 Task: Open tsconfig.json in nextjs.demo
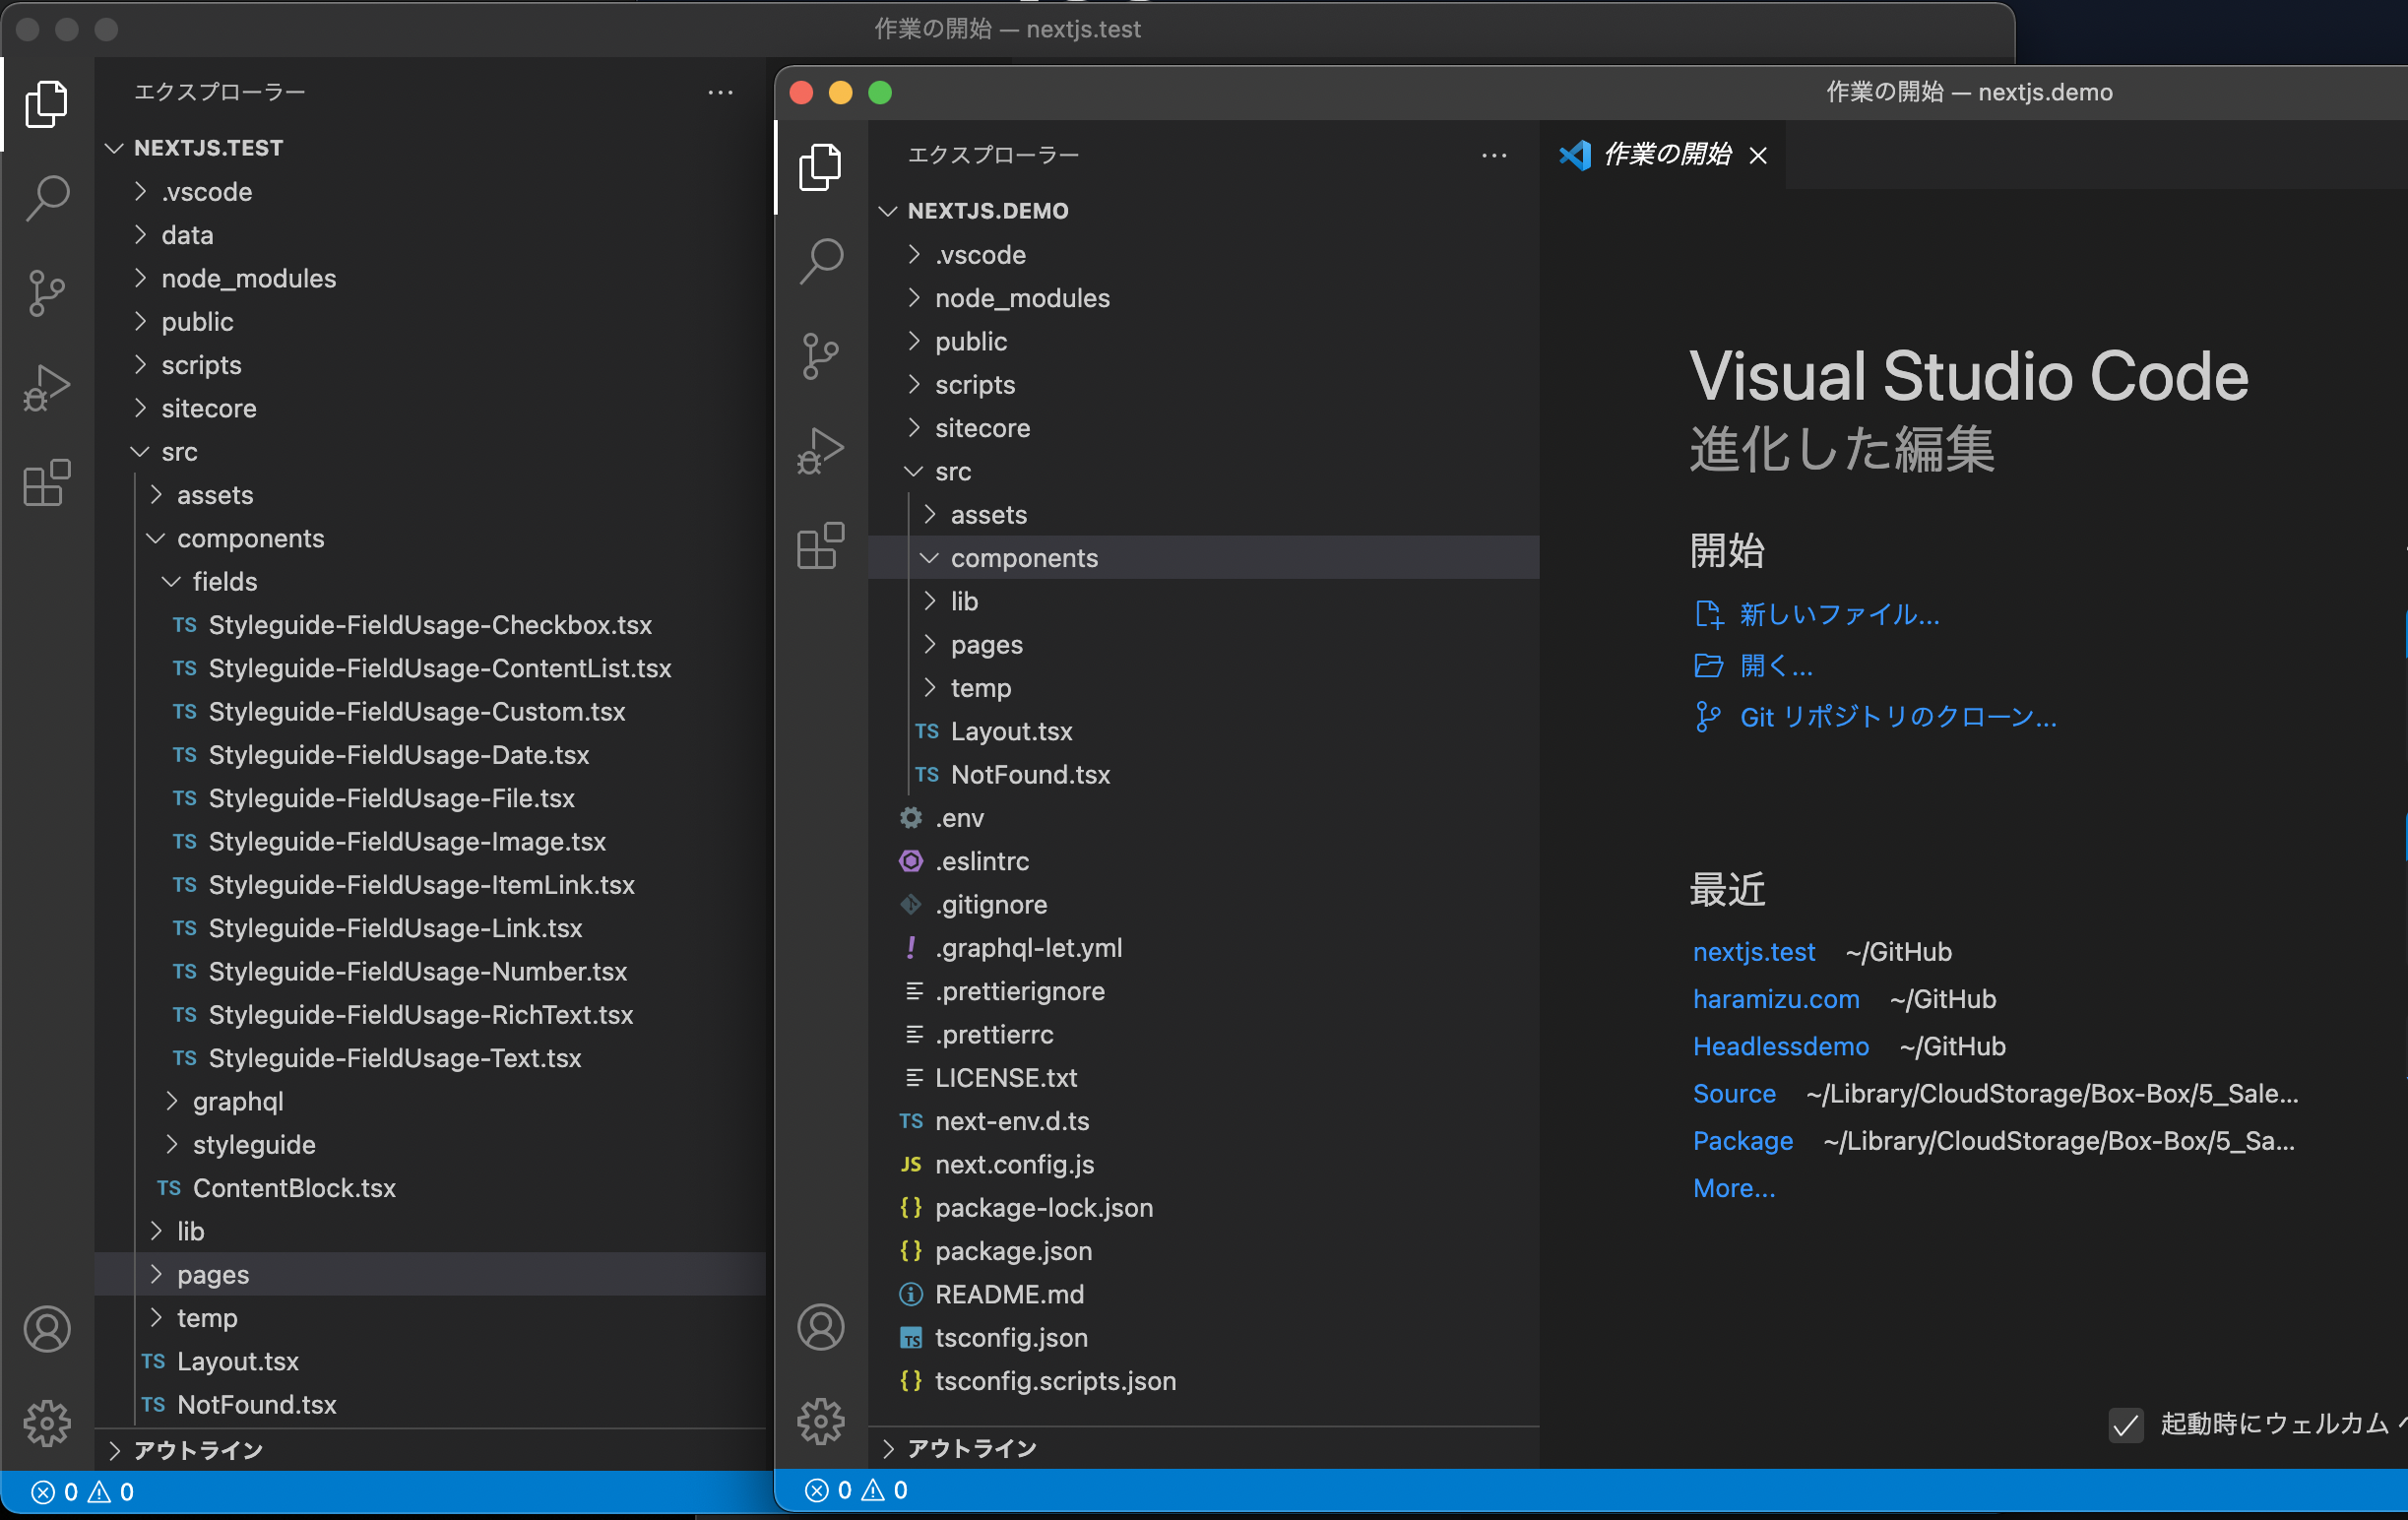[x=1204, y=1338]
